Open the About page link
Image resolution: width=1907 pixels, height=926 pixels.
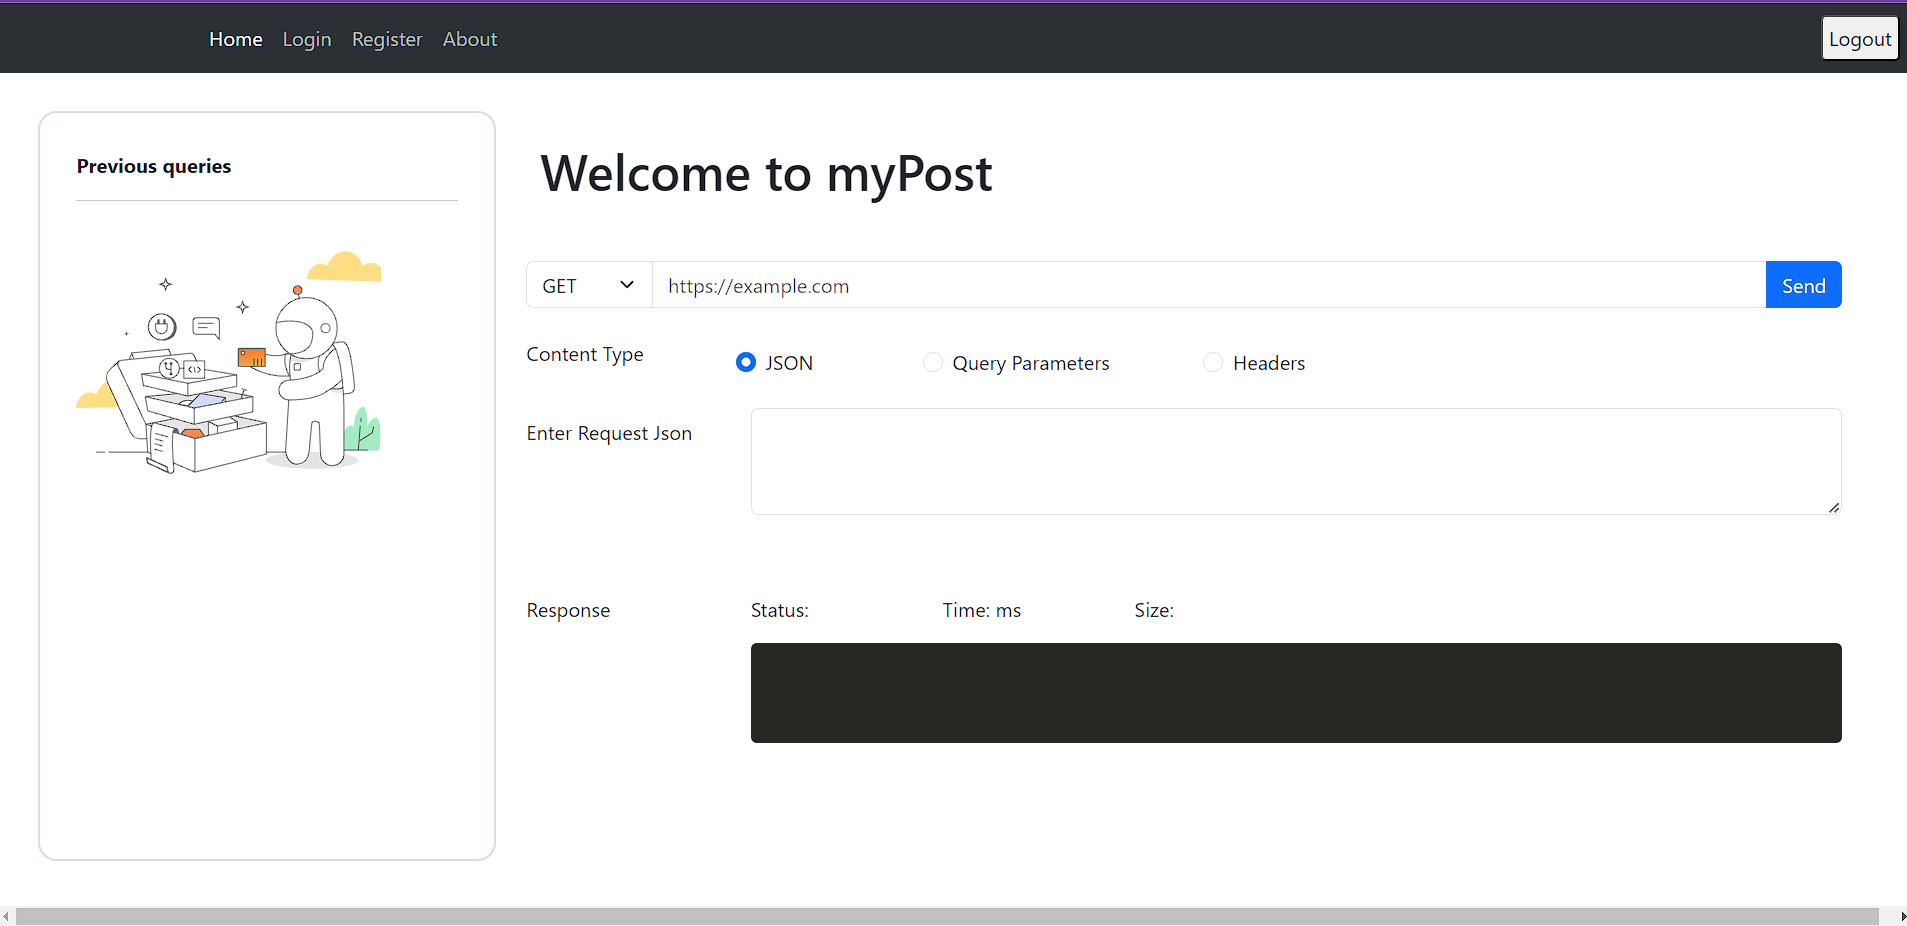coord(470,39)
